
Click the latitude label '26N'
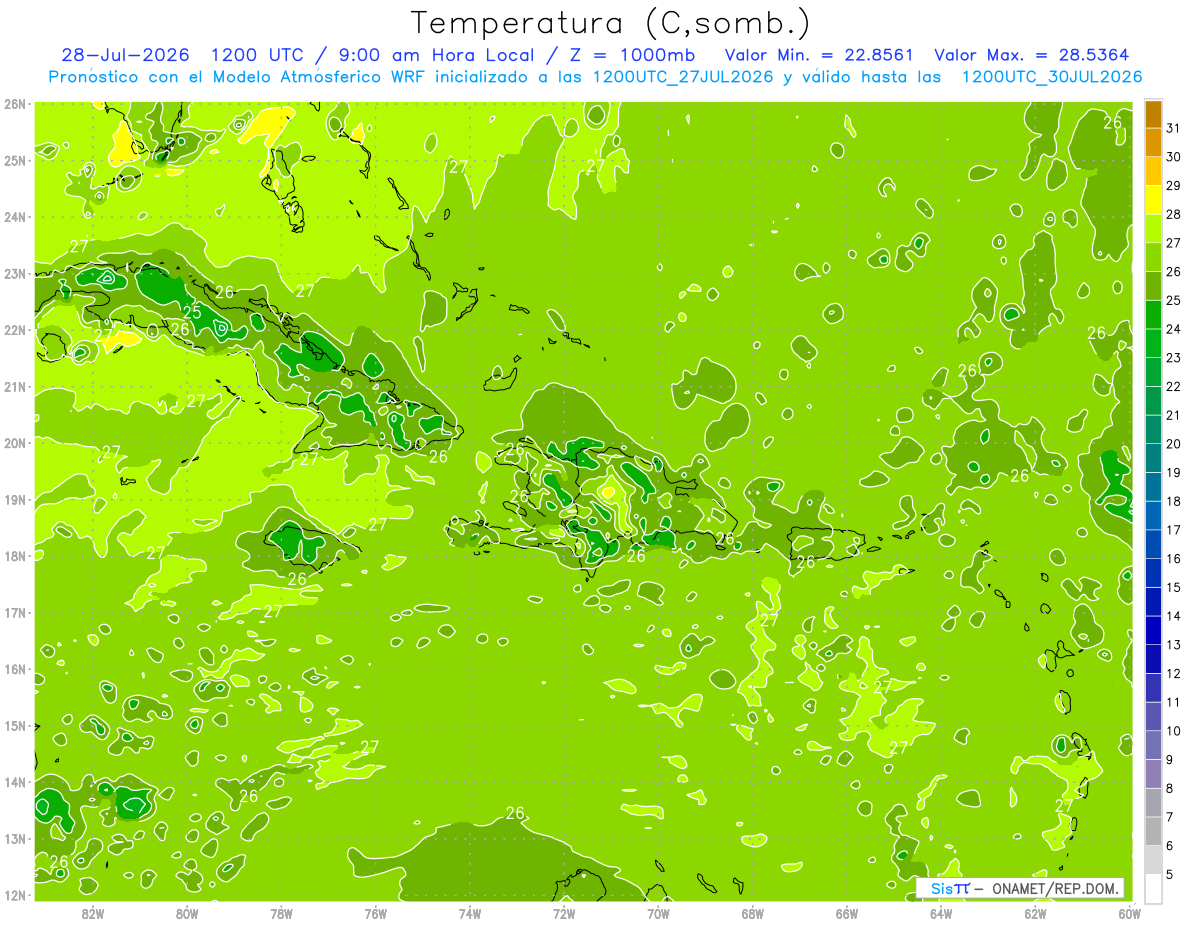(15, 104)
